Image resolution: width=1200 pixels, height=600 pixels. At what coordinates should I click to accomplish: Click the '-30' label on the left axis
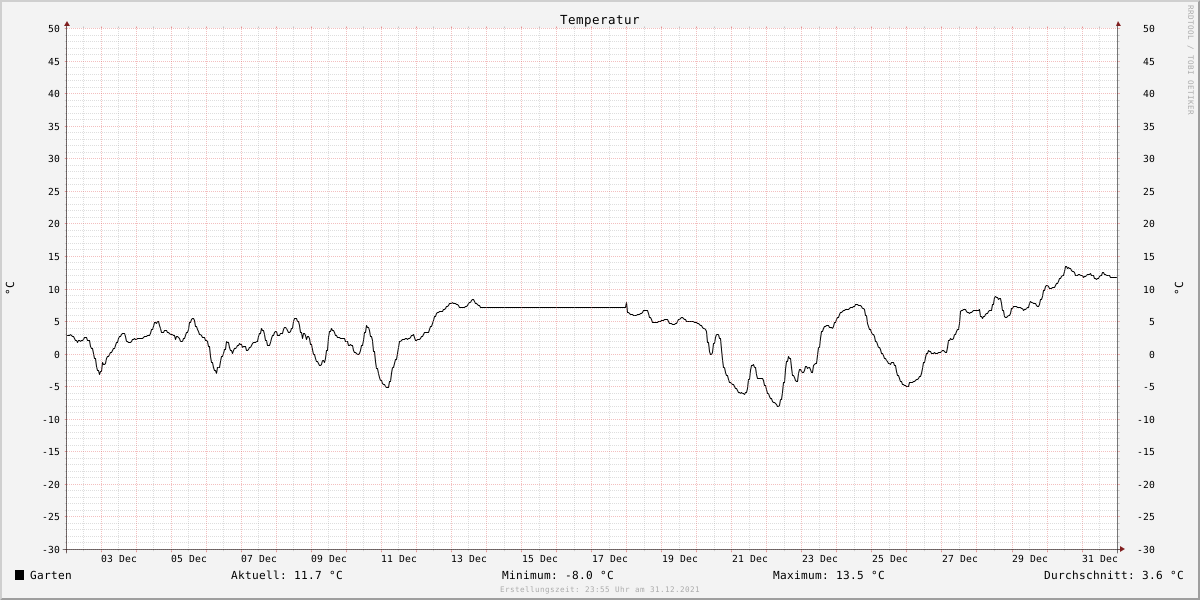click(52, 550)
